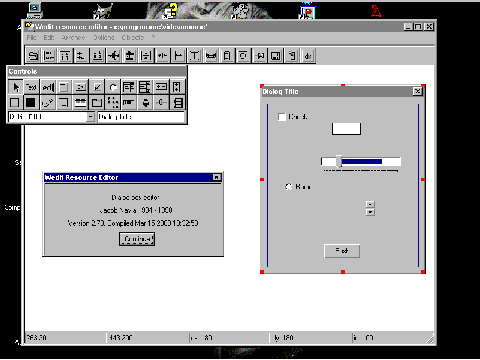Close the Wedit Resource Editor about dialog
This screenshot has width=480, height=360.
click(217, 177)
